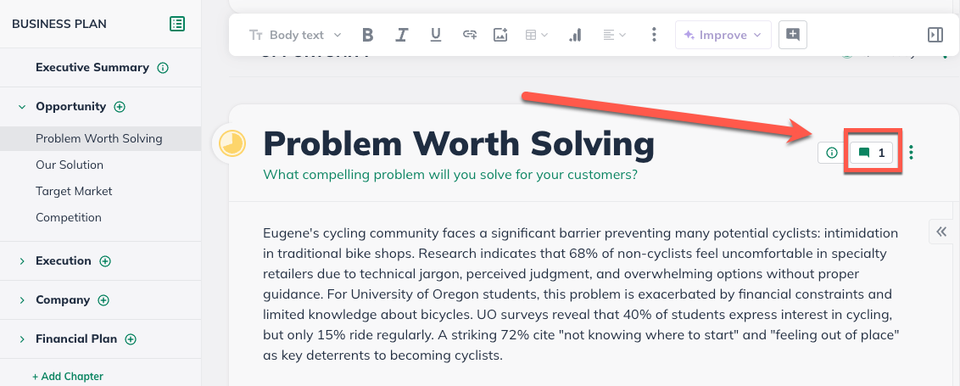Screen dimensions: 960x386
Task: Open the toolbar more options menu
Action: pyautogui.click(x=654, y=35)
